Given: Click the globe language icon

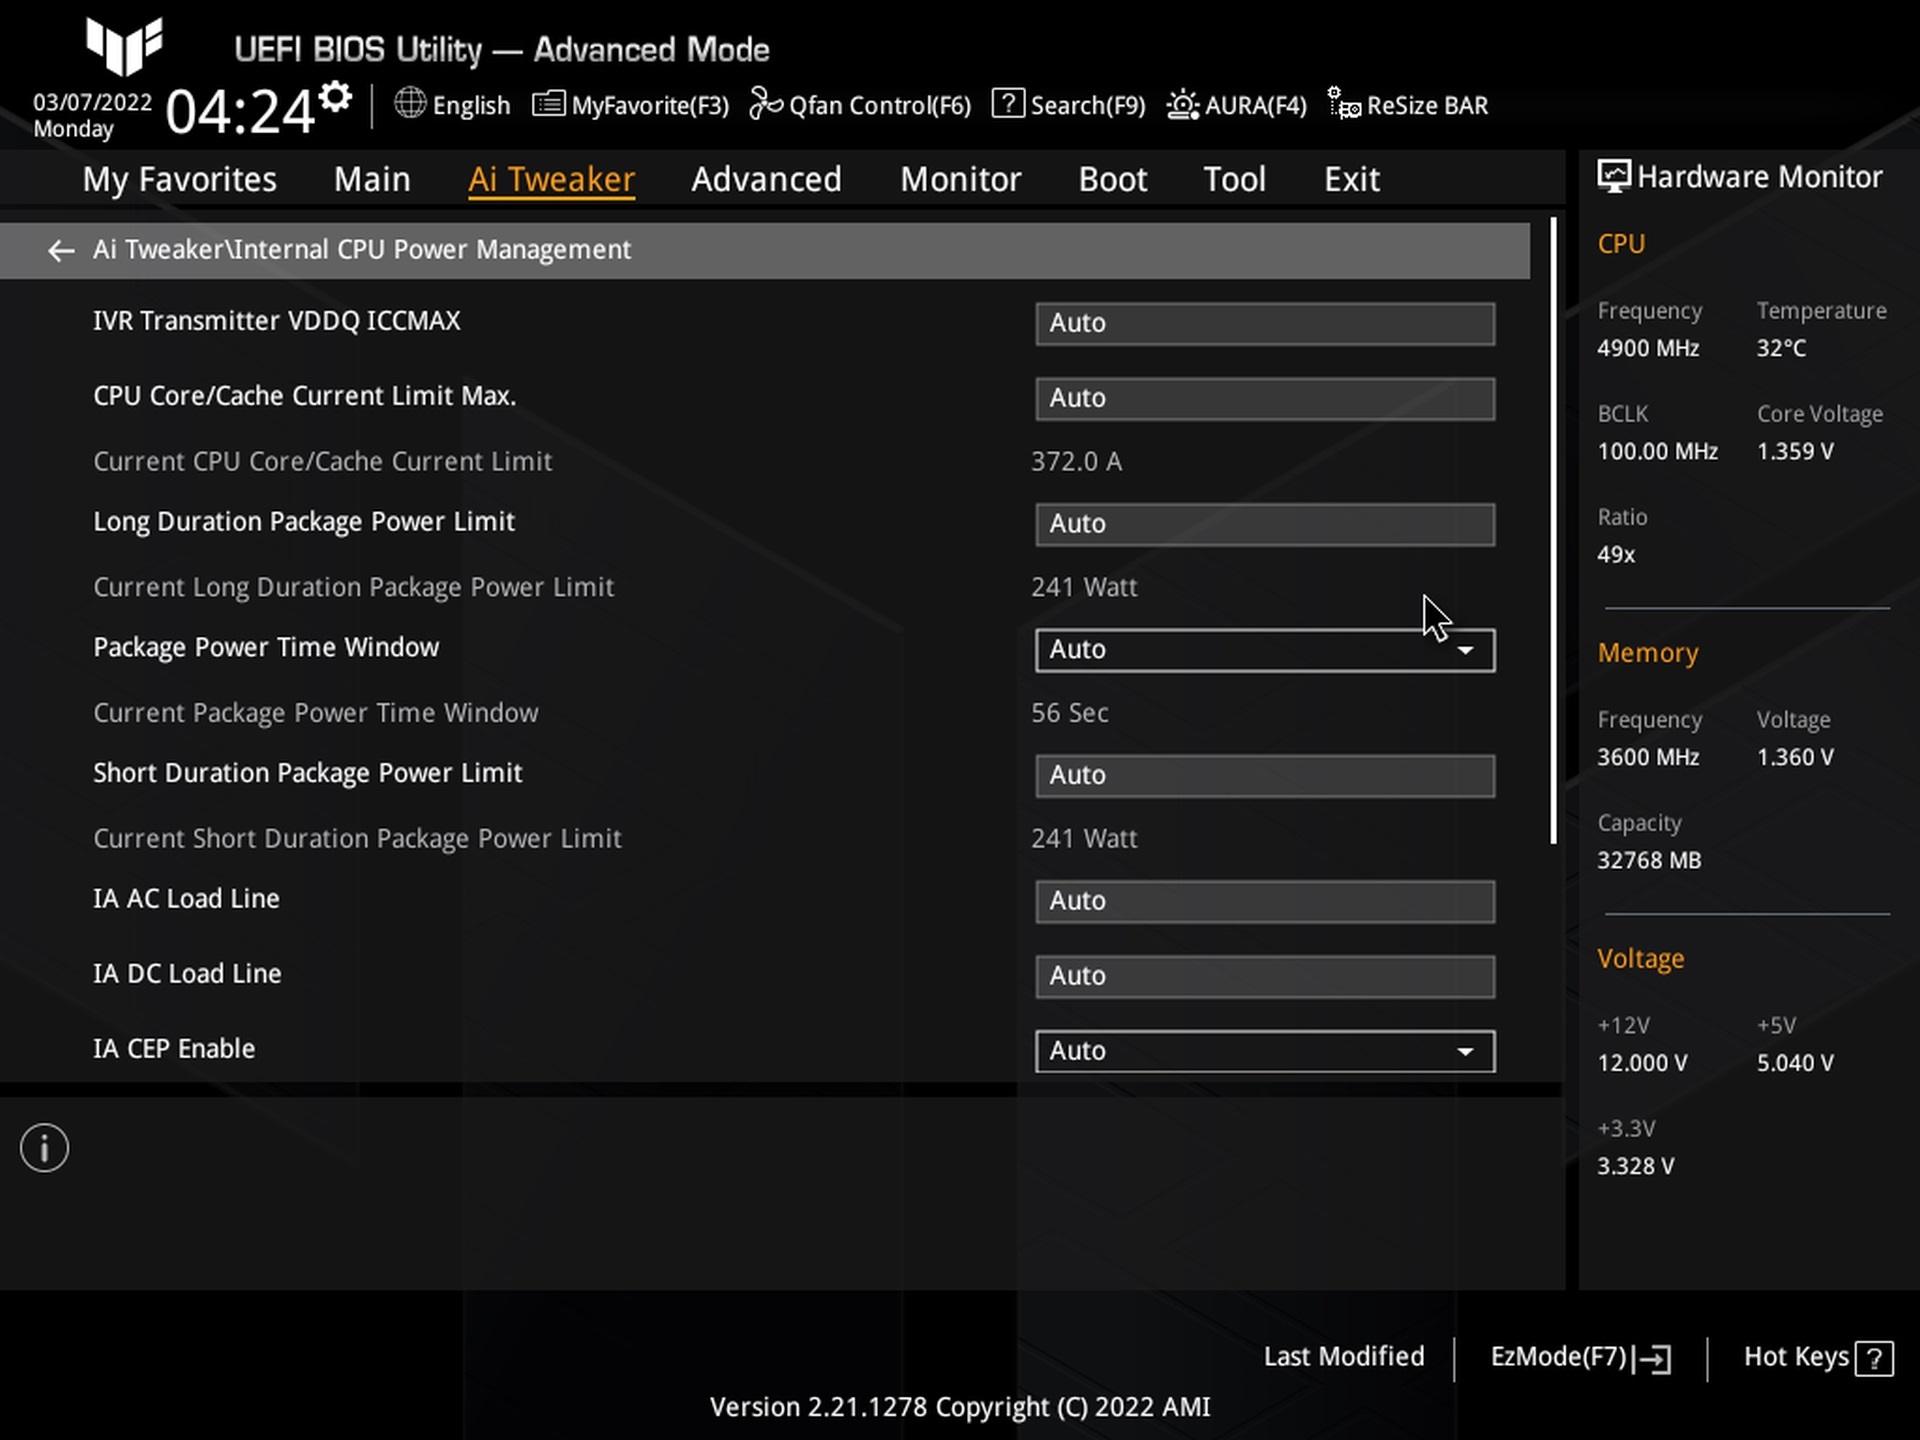Looking at the screenshot, I should click(x=410, y=104).
